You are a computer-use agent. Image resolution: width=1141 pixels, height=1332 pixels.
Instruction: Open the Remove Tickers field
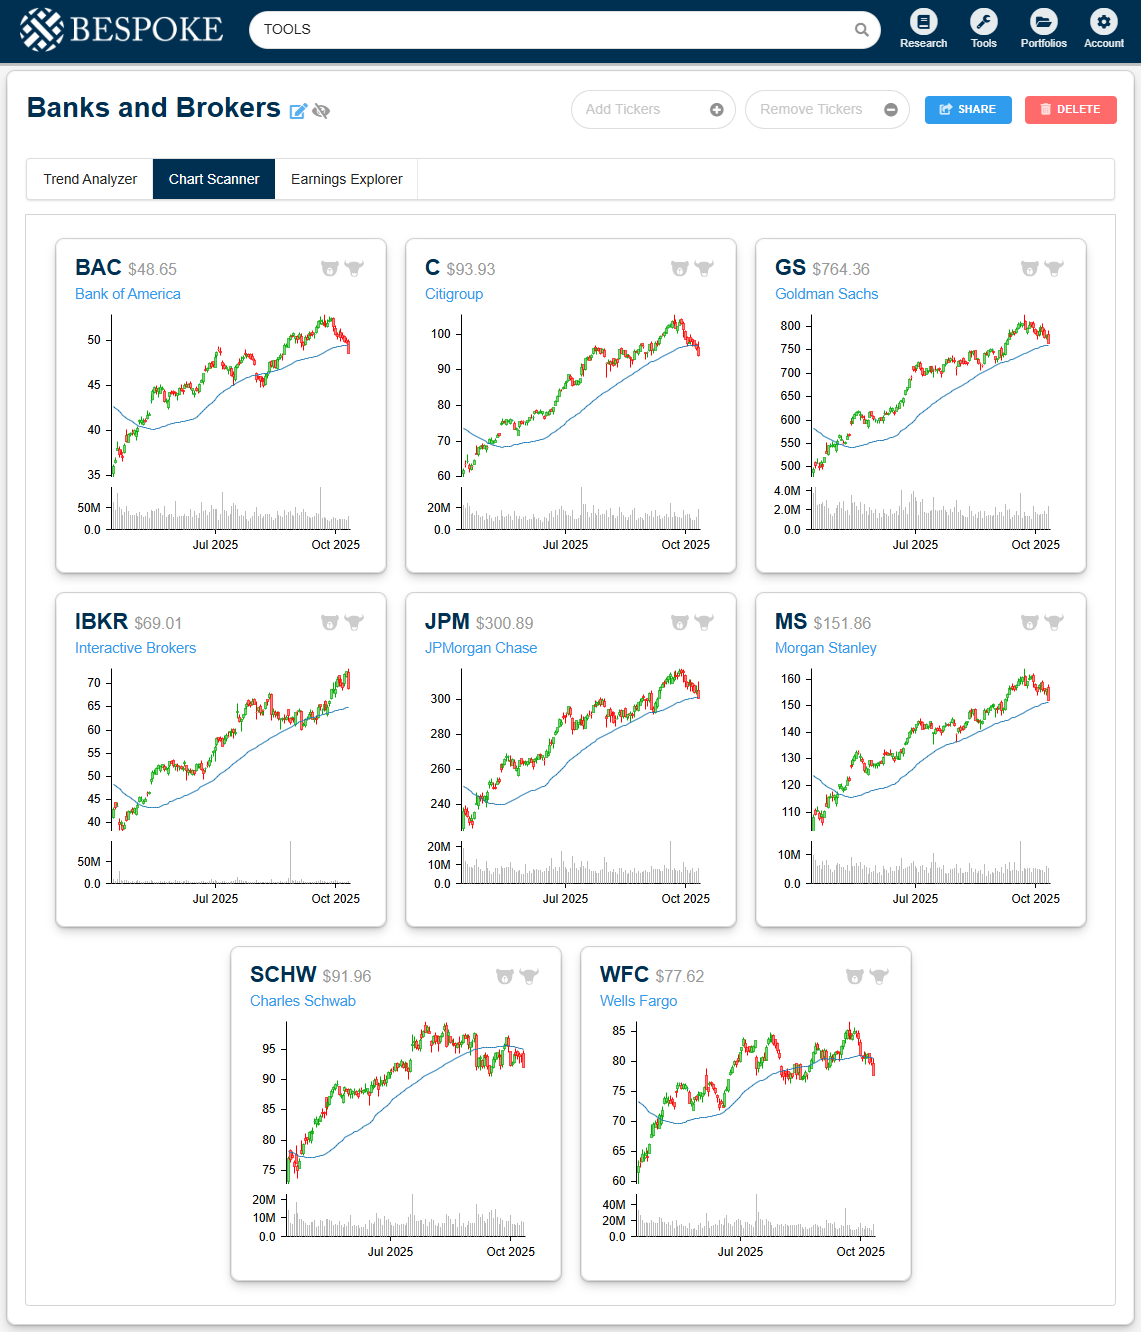(x=814, y=110)
